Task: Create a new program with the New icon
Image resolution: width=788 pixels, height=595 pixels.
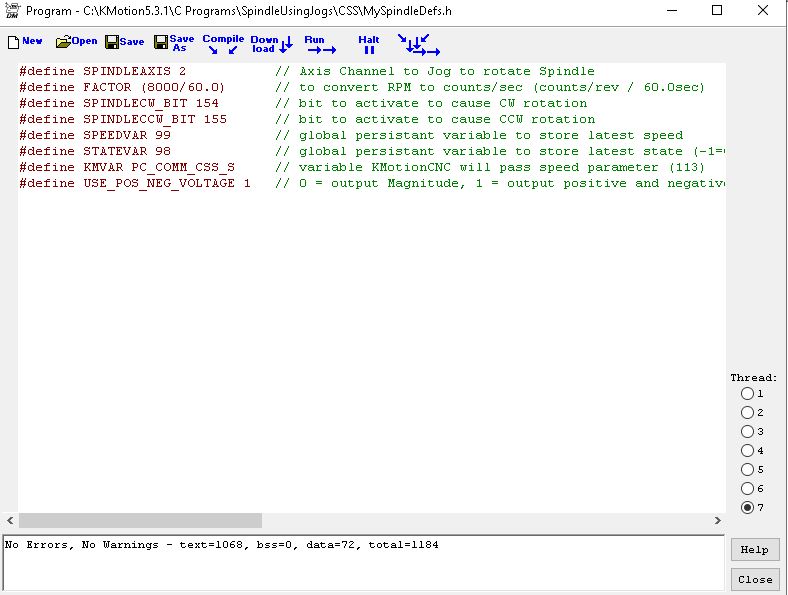Action: click(25, 42)
